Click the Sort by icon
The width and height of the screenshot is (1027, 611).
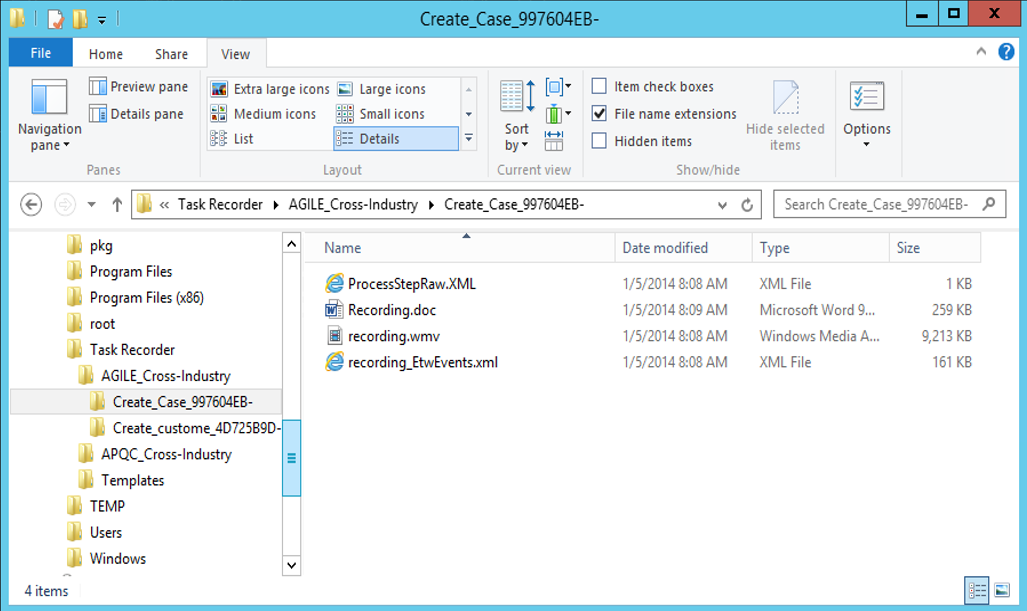click(x=517, y=100)
